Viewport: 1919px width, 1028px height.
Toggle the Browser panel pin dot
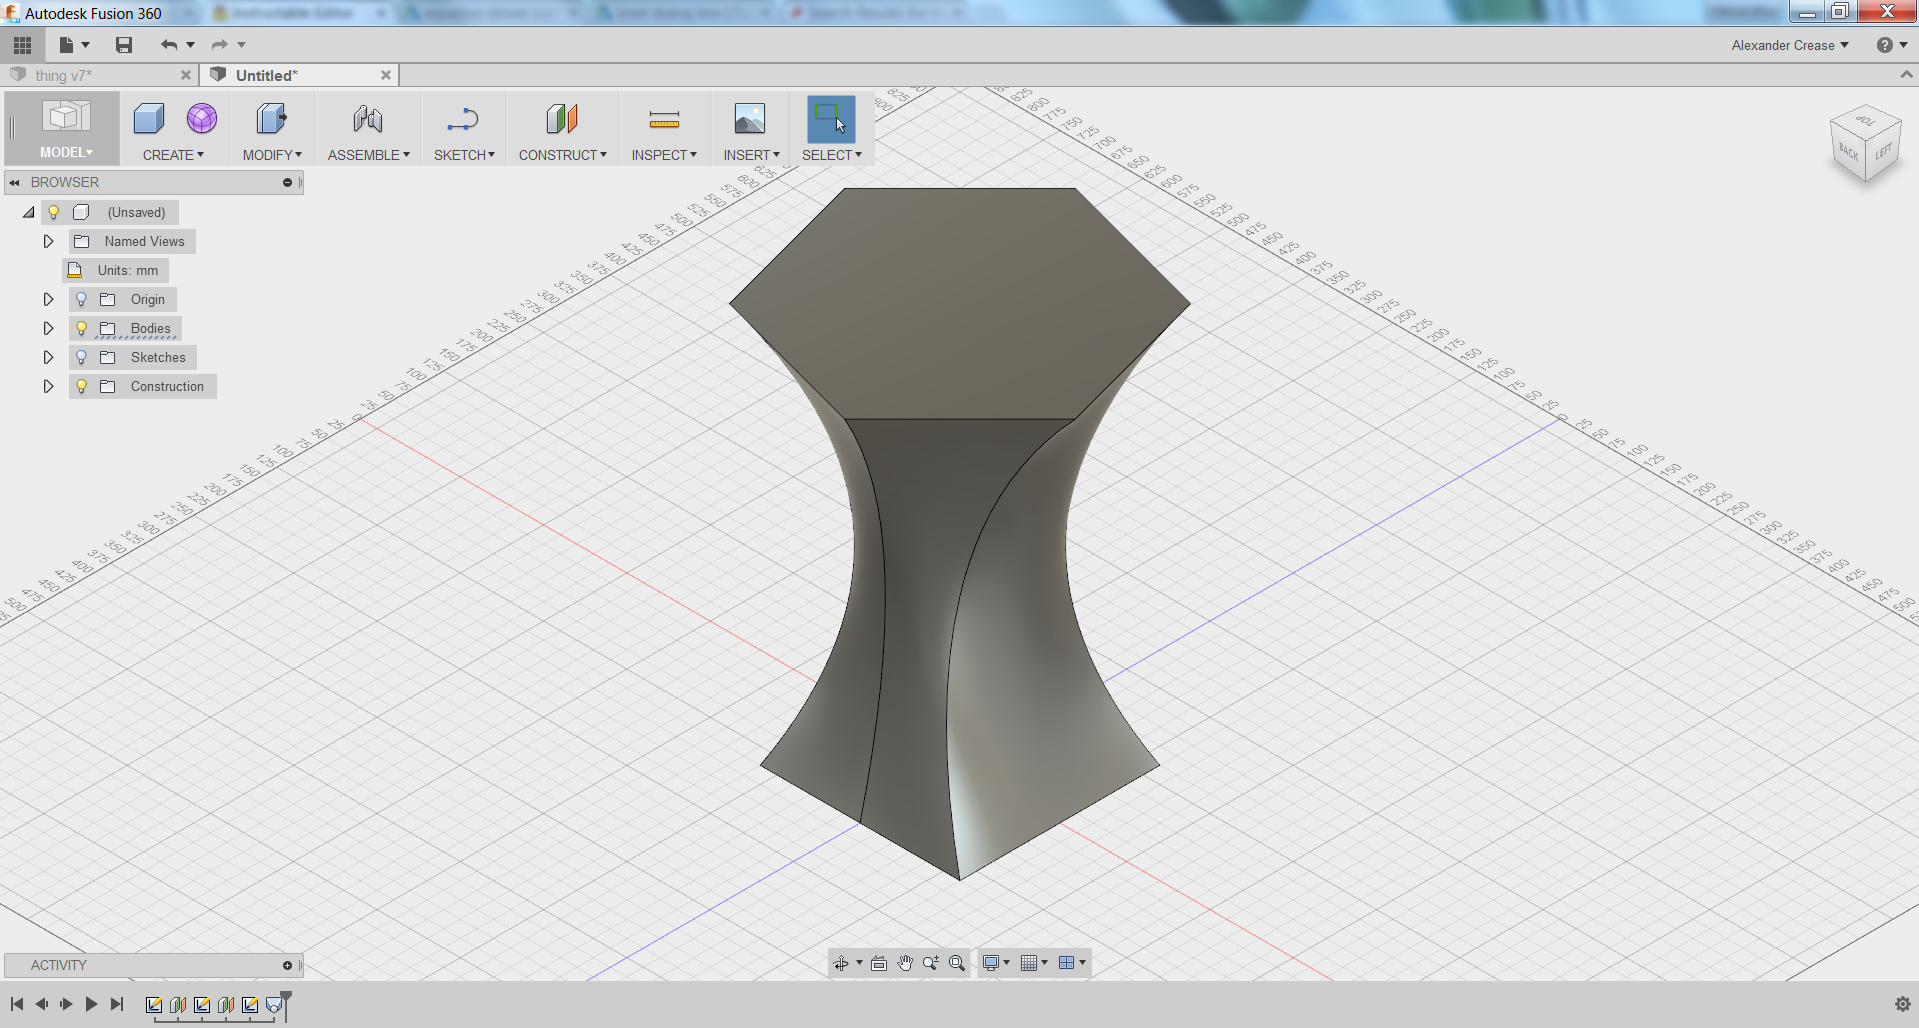tap(287, 183)
